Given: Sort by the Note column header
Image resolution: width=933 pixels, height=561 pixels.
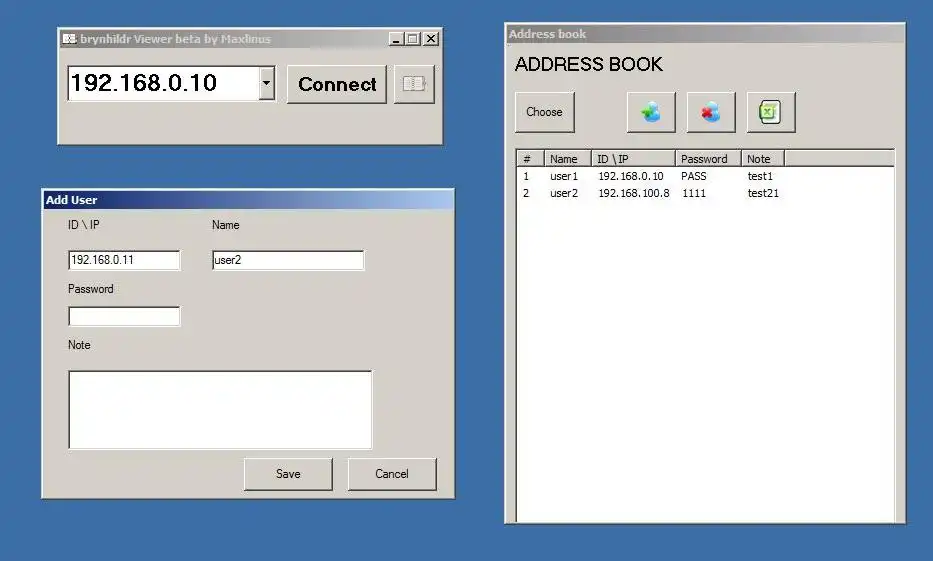Looking at the screenshot, I should coord(763,159).
